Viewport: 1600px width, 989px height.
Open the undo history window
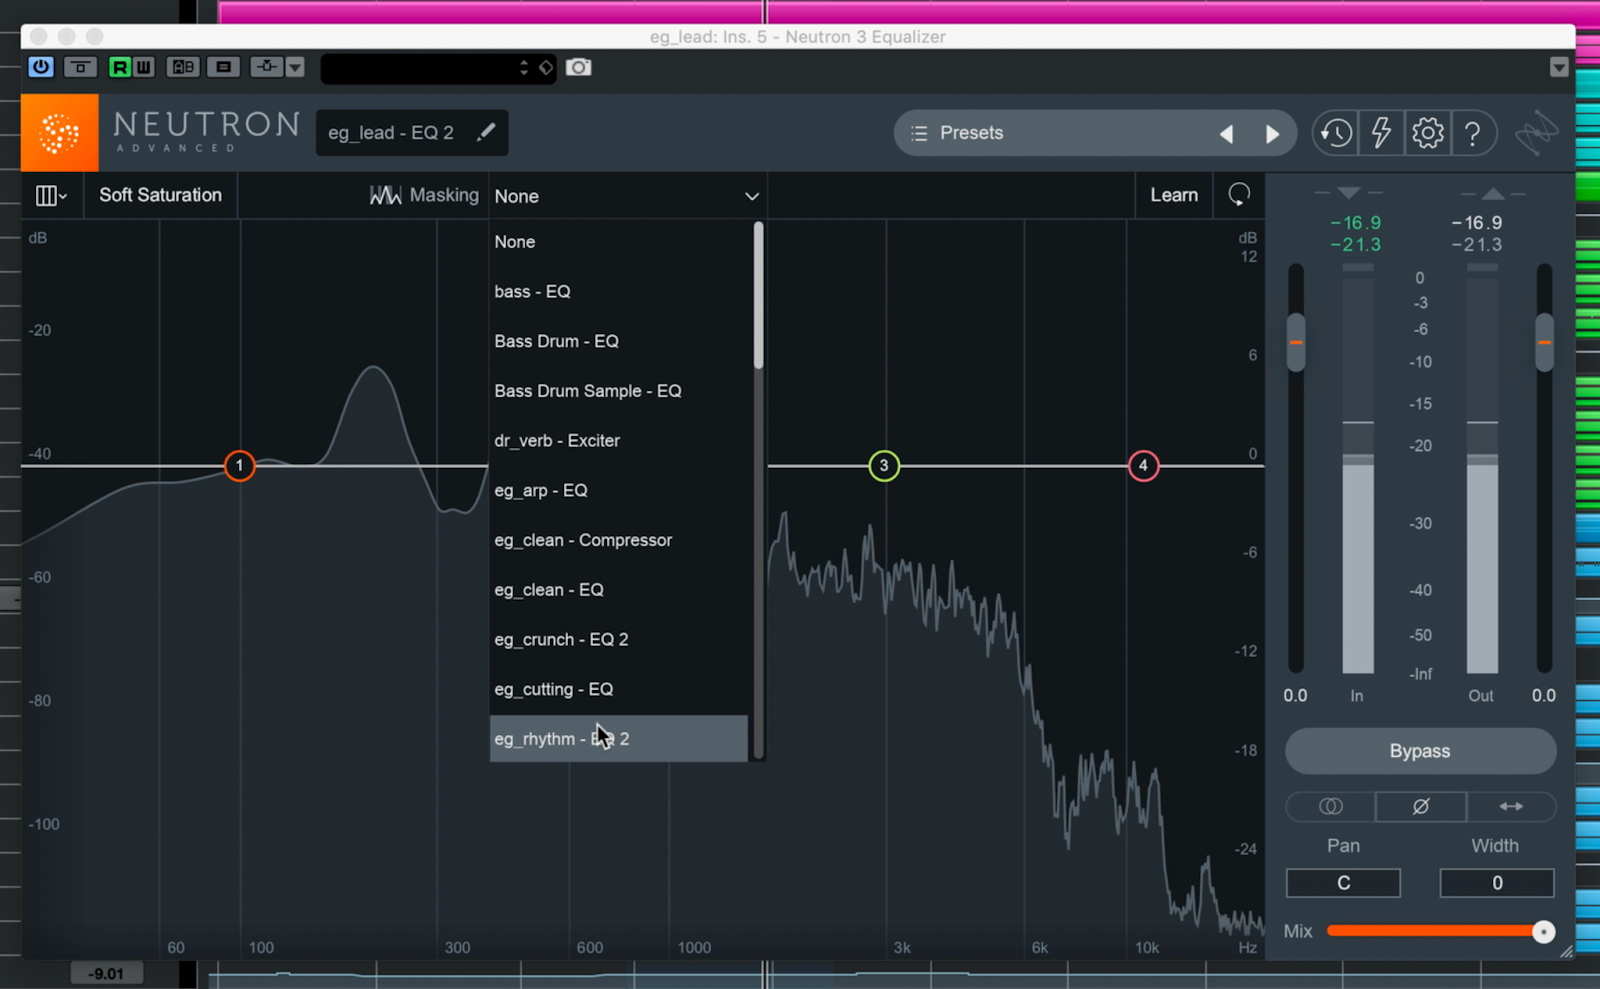[1336, 133]
